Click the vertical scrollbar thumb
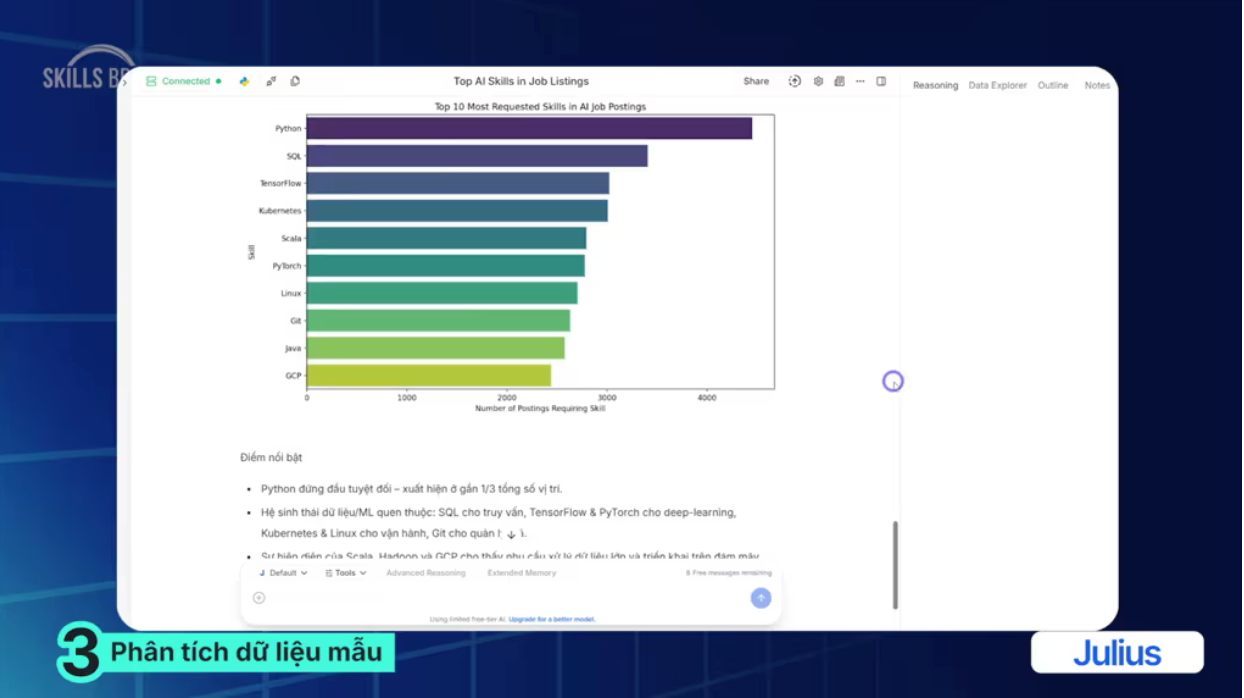 [x=895, y=565]
